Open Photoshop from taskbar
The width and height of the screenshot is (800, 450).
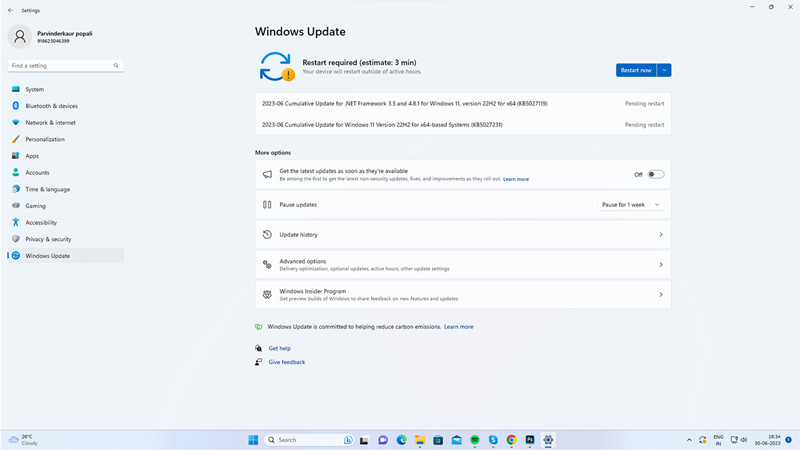[x=530, y=440]
